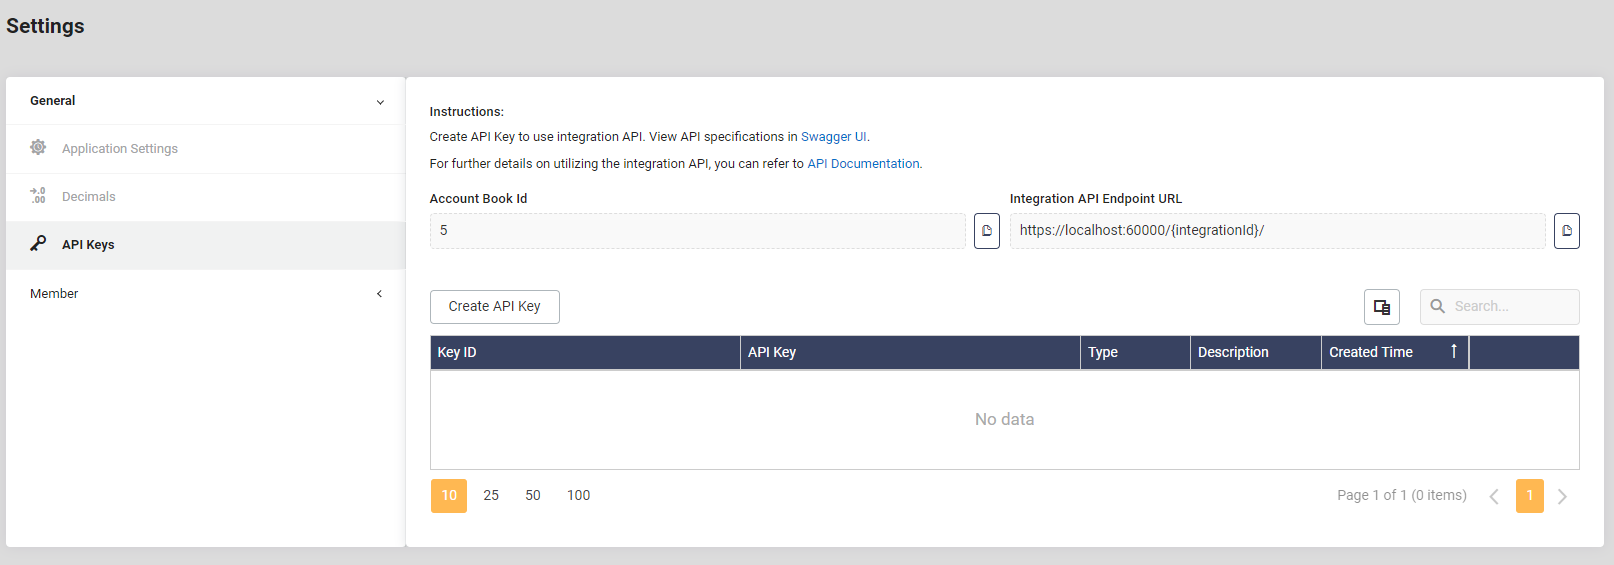The image size is (1614, 565).
Task: Sort by the Description column header
Action: 1256,353
